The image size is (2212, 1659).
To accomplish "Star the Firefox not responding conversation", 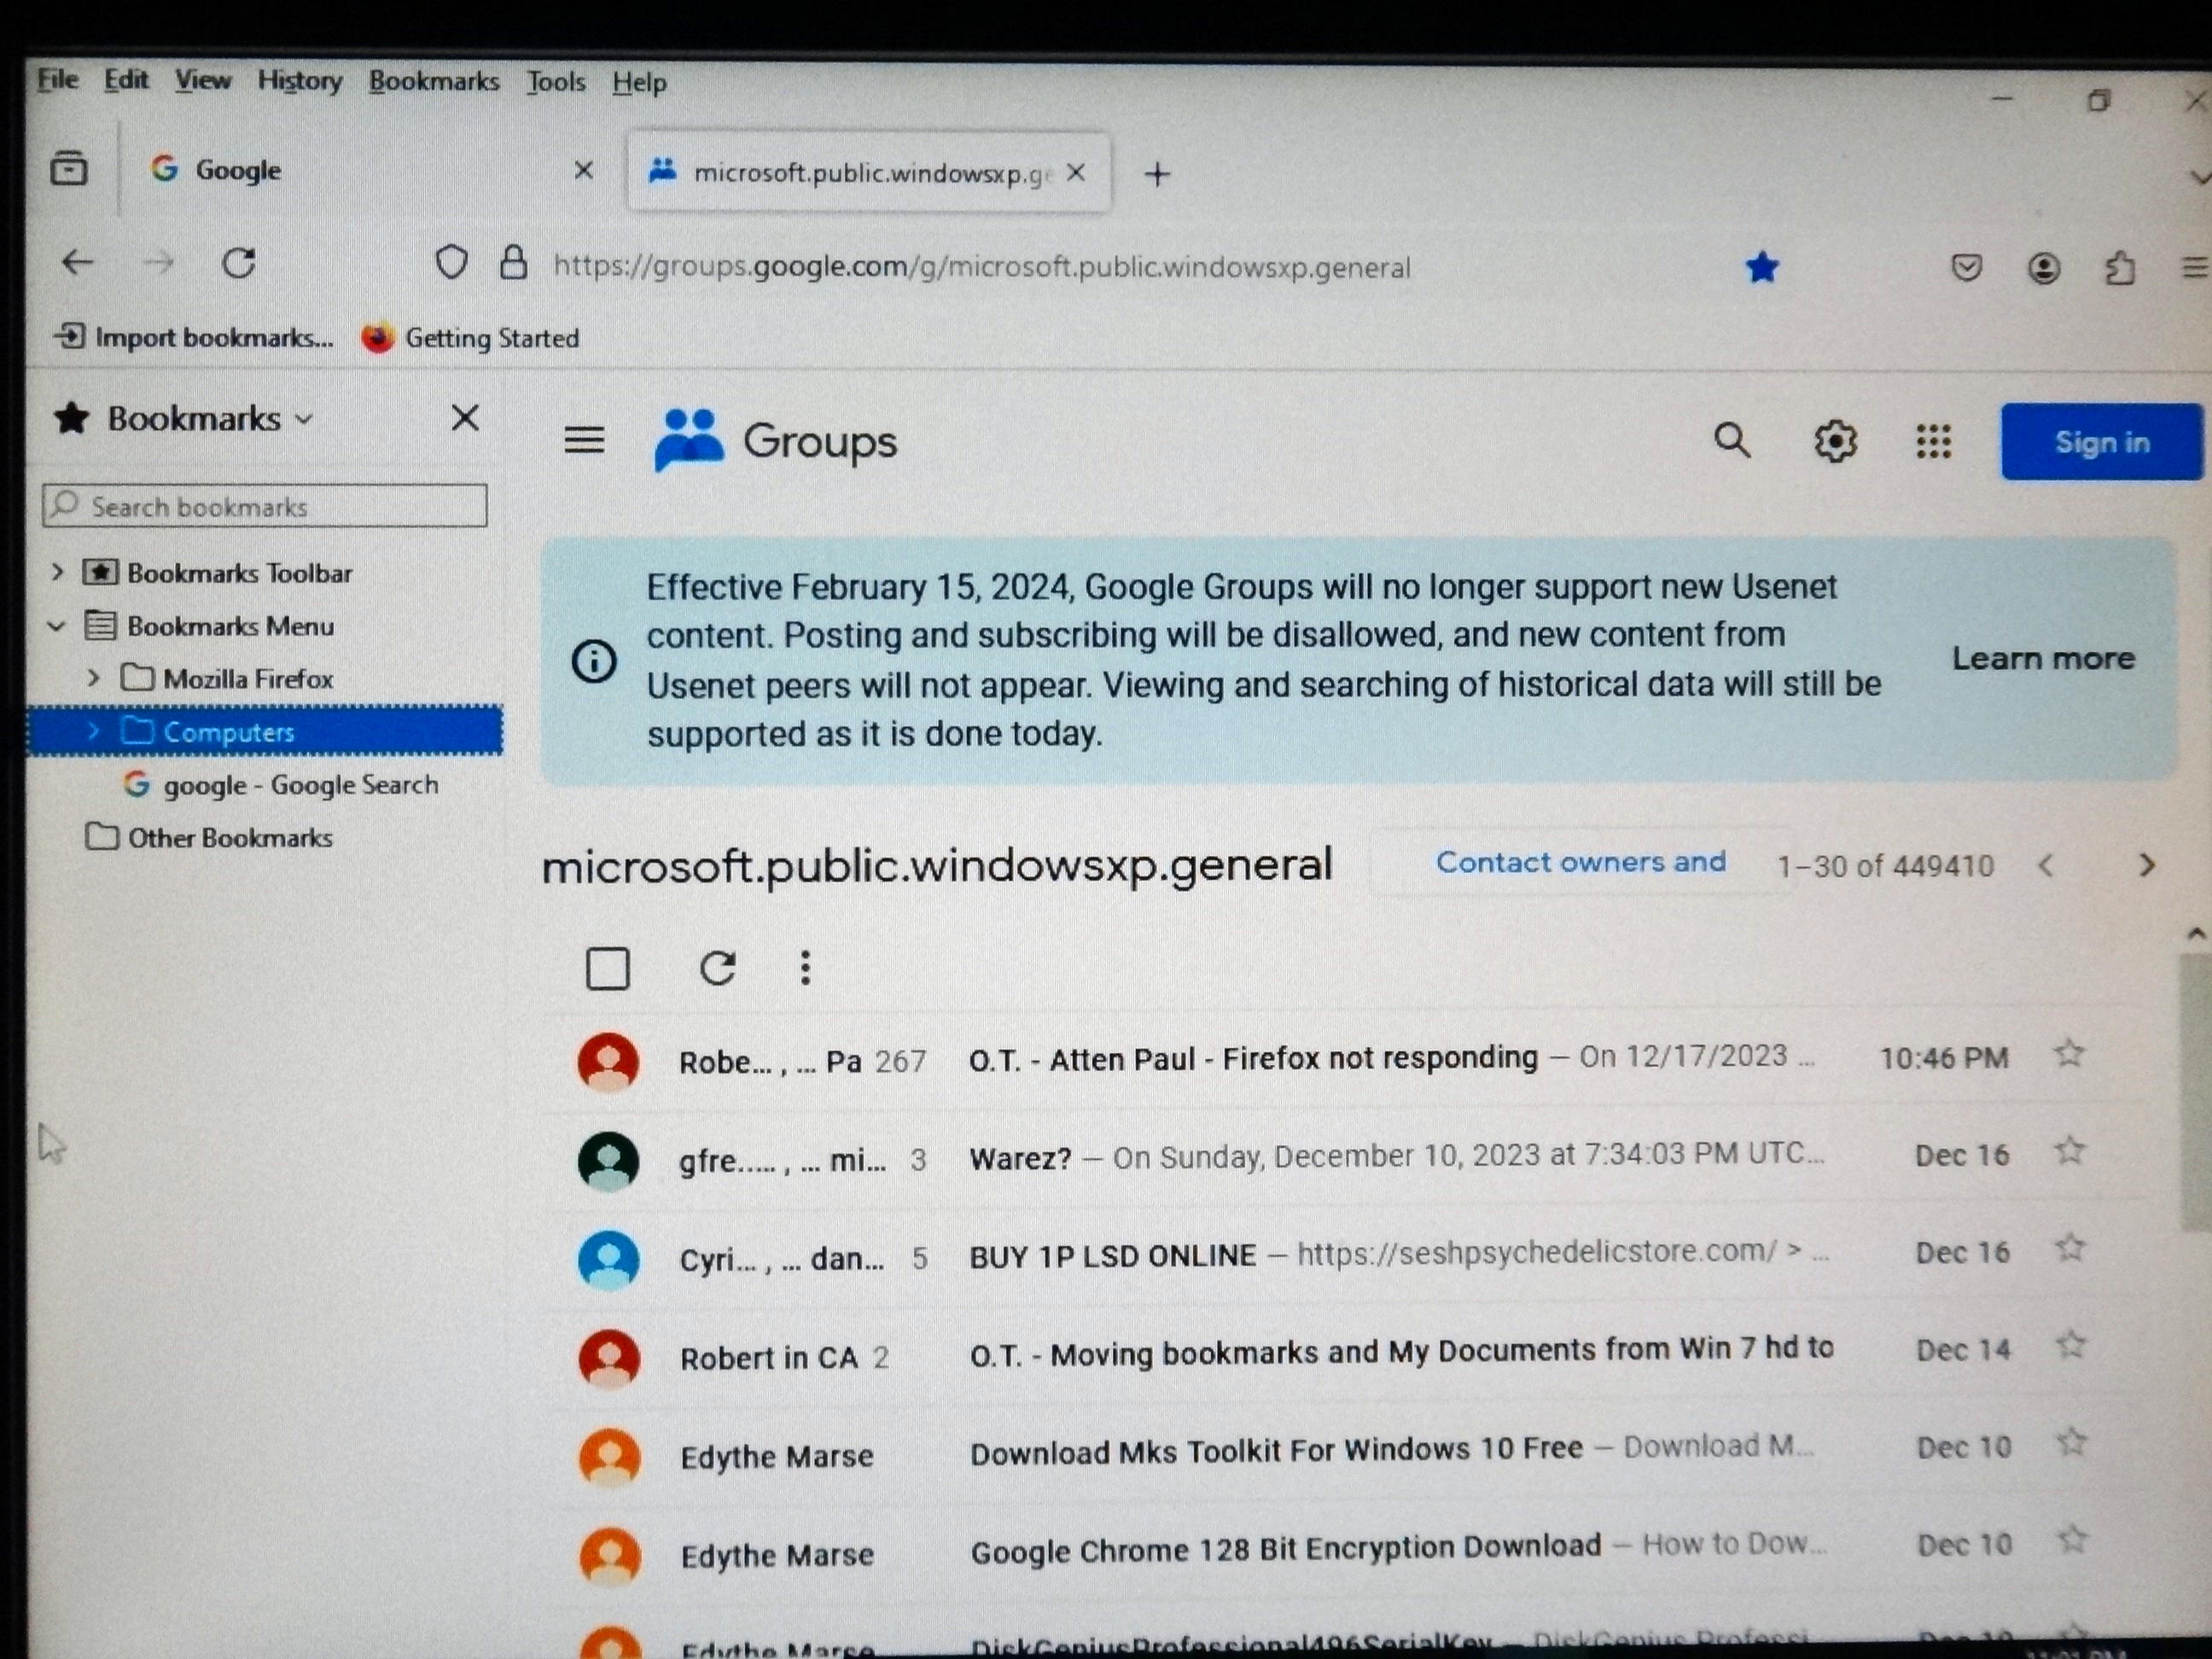I will coord(2069,1053).
